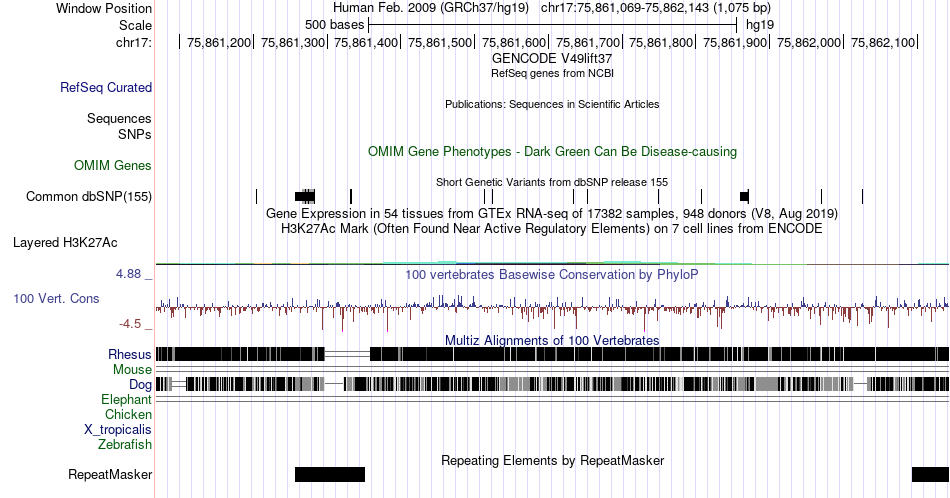Select the 75,861,400 ruler coordinate
The image size is (950, 498).
coord(366,42)
